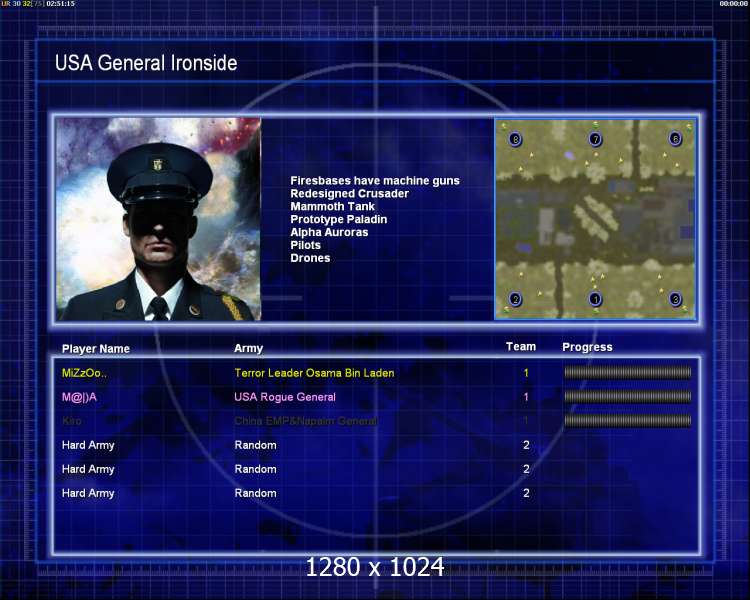Click the 'Progress' column header
Image resolution: width=750 pixels, height=600 pixels.
click(587, 347)
